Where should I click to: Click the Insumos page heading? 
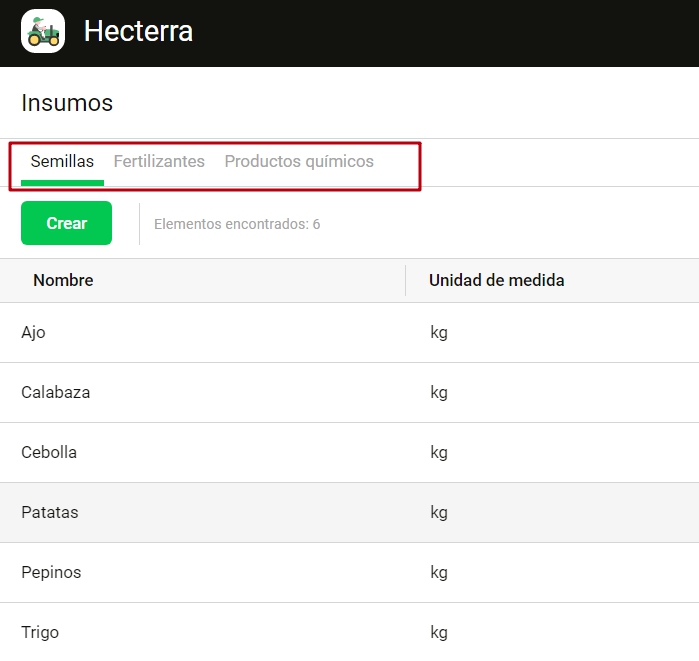tap(67, 103)
